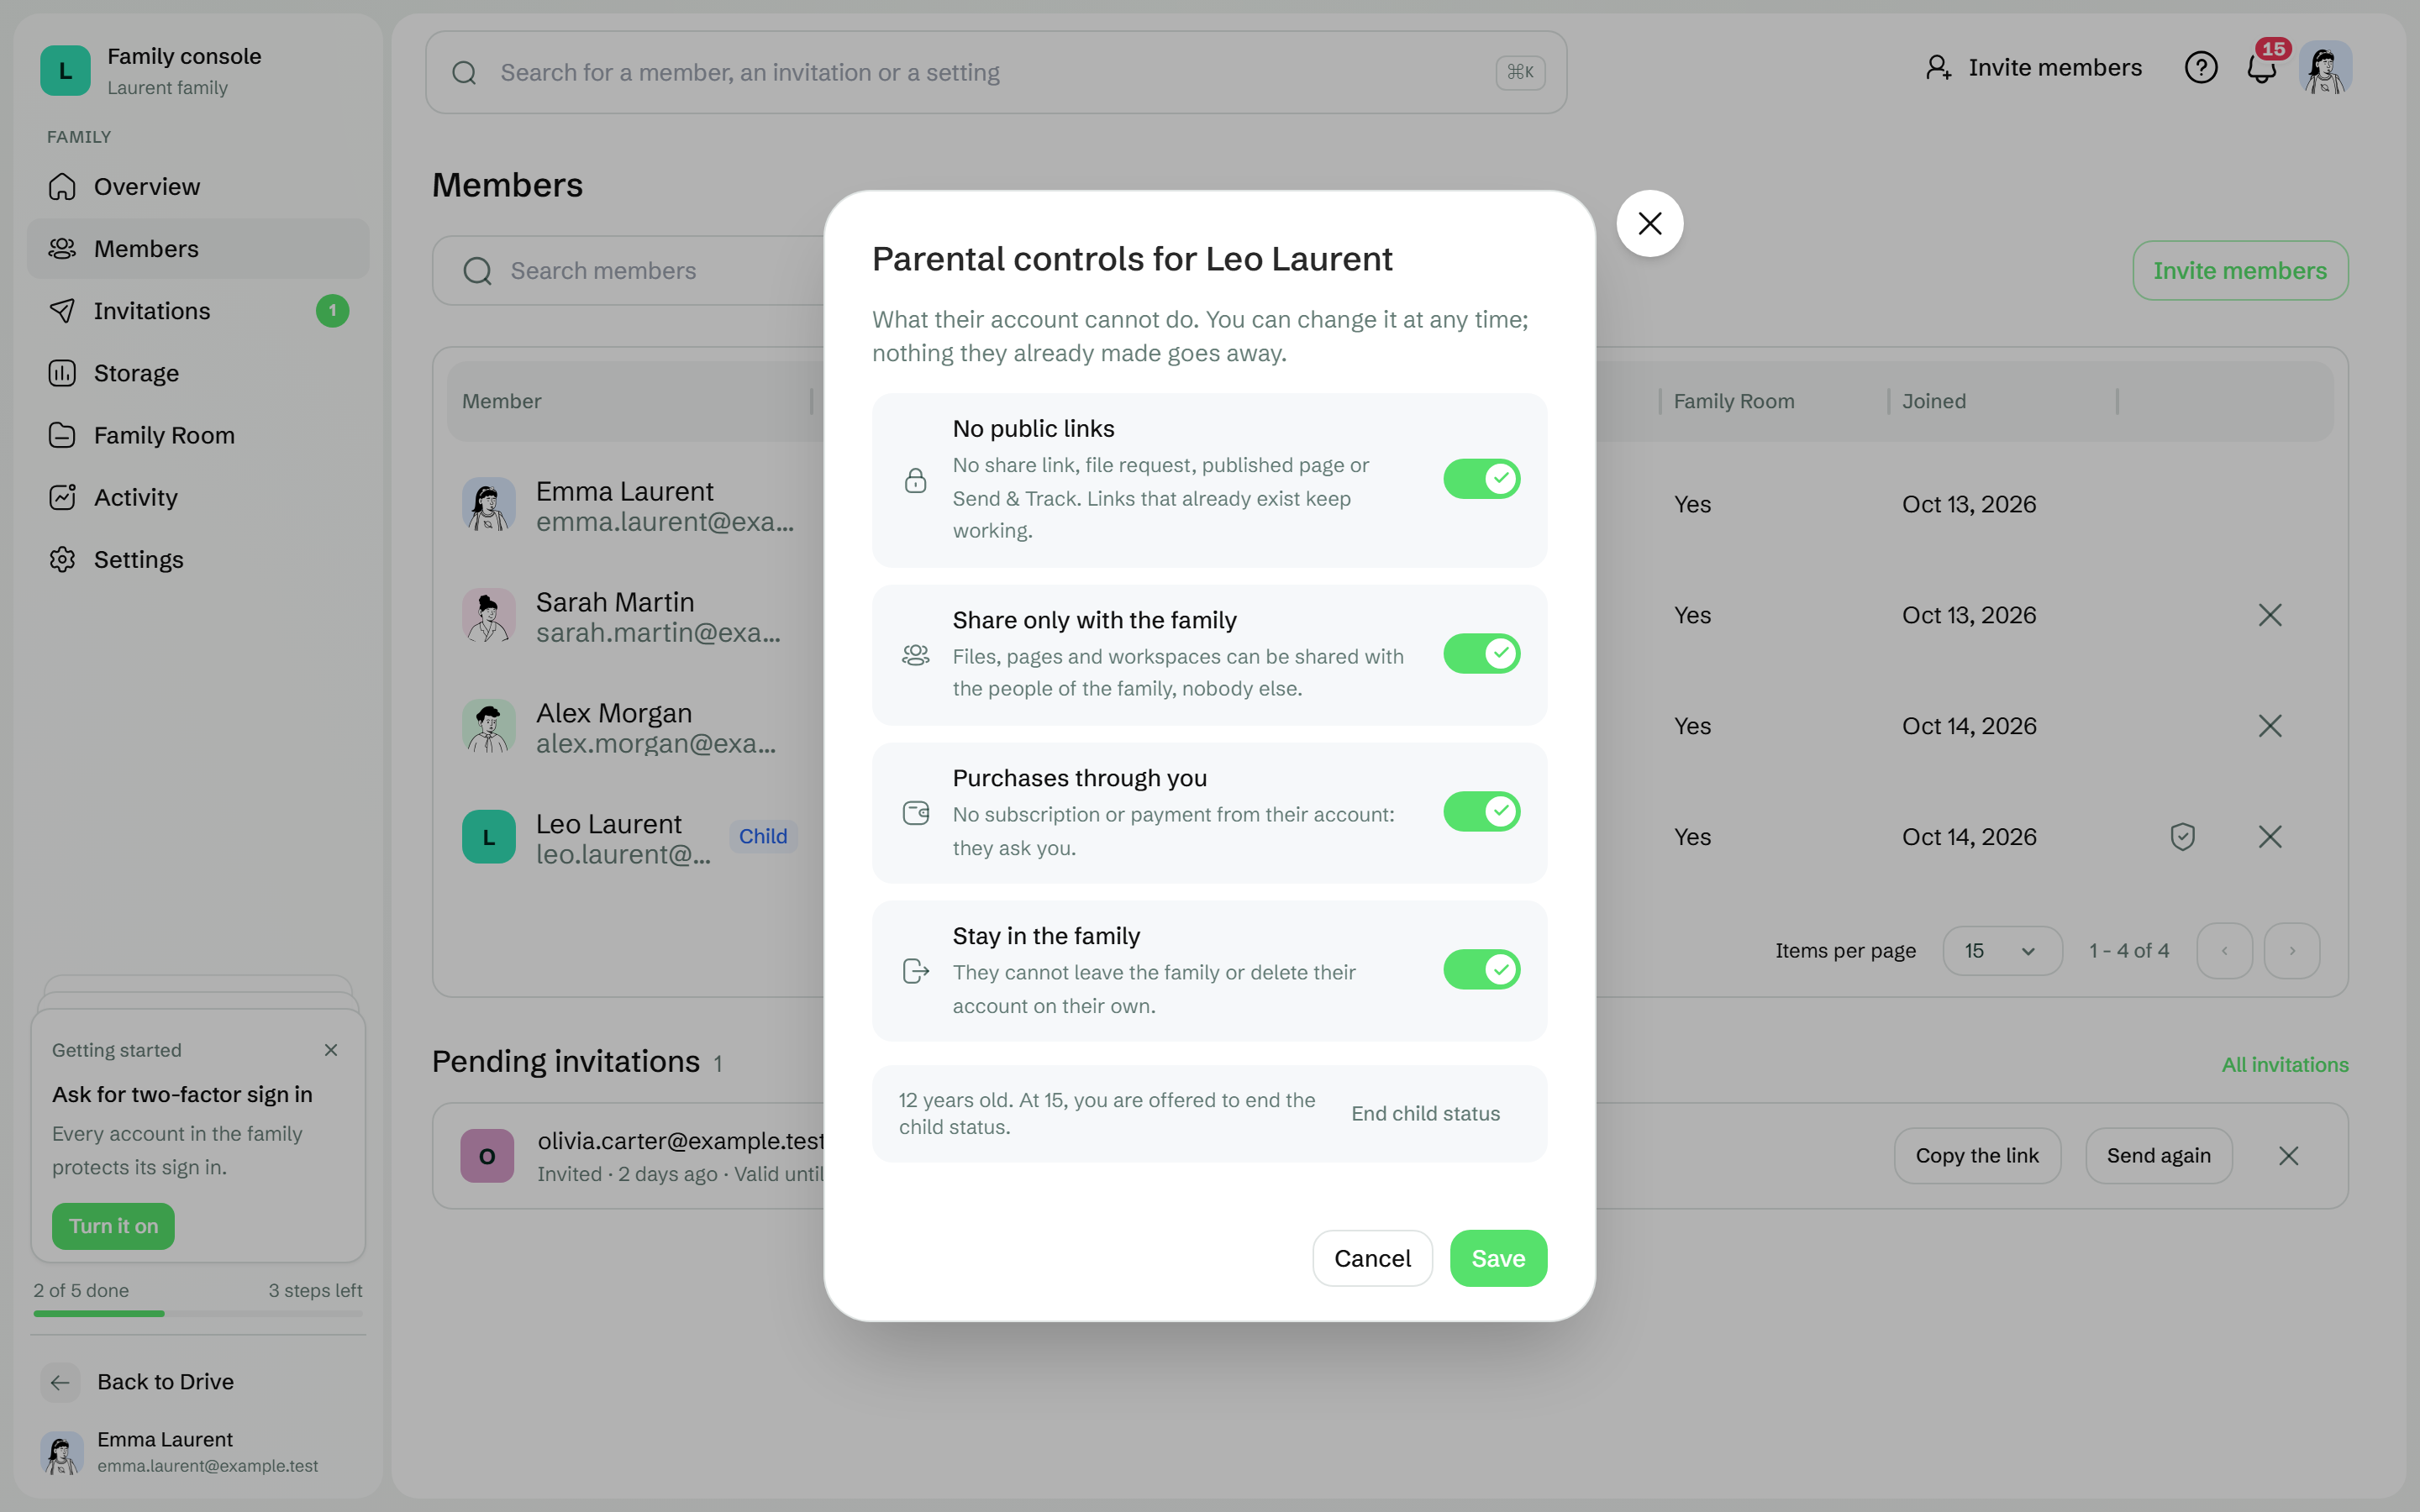This screenshot has width=2420, height=1512.
Task: Open Activity in the sidebar
Action: click(198, 497)
